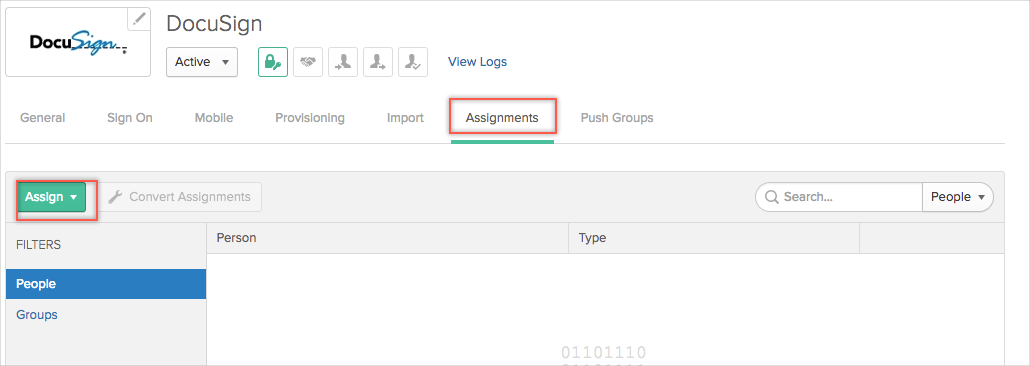Open the Mobile tab
The width and height of the screenshot is (1030, 366).
tap(214, 118)
